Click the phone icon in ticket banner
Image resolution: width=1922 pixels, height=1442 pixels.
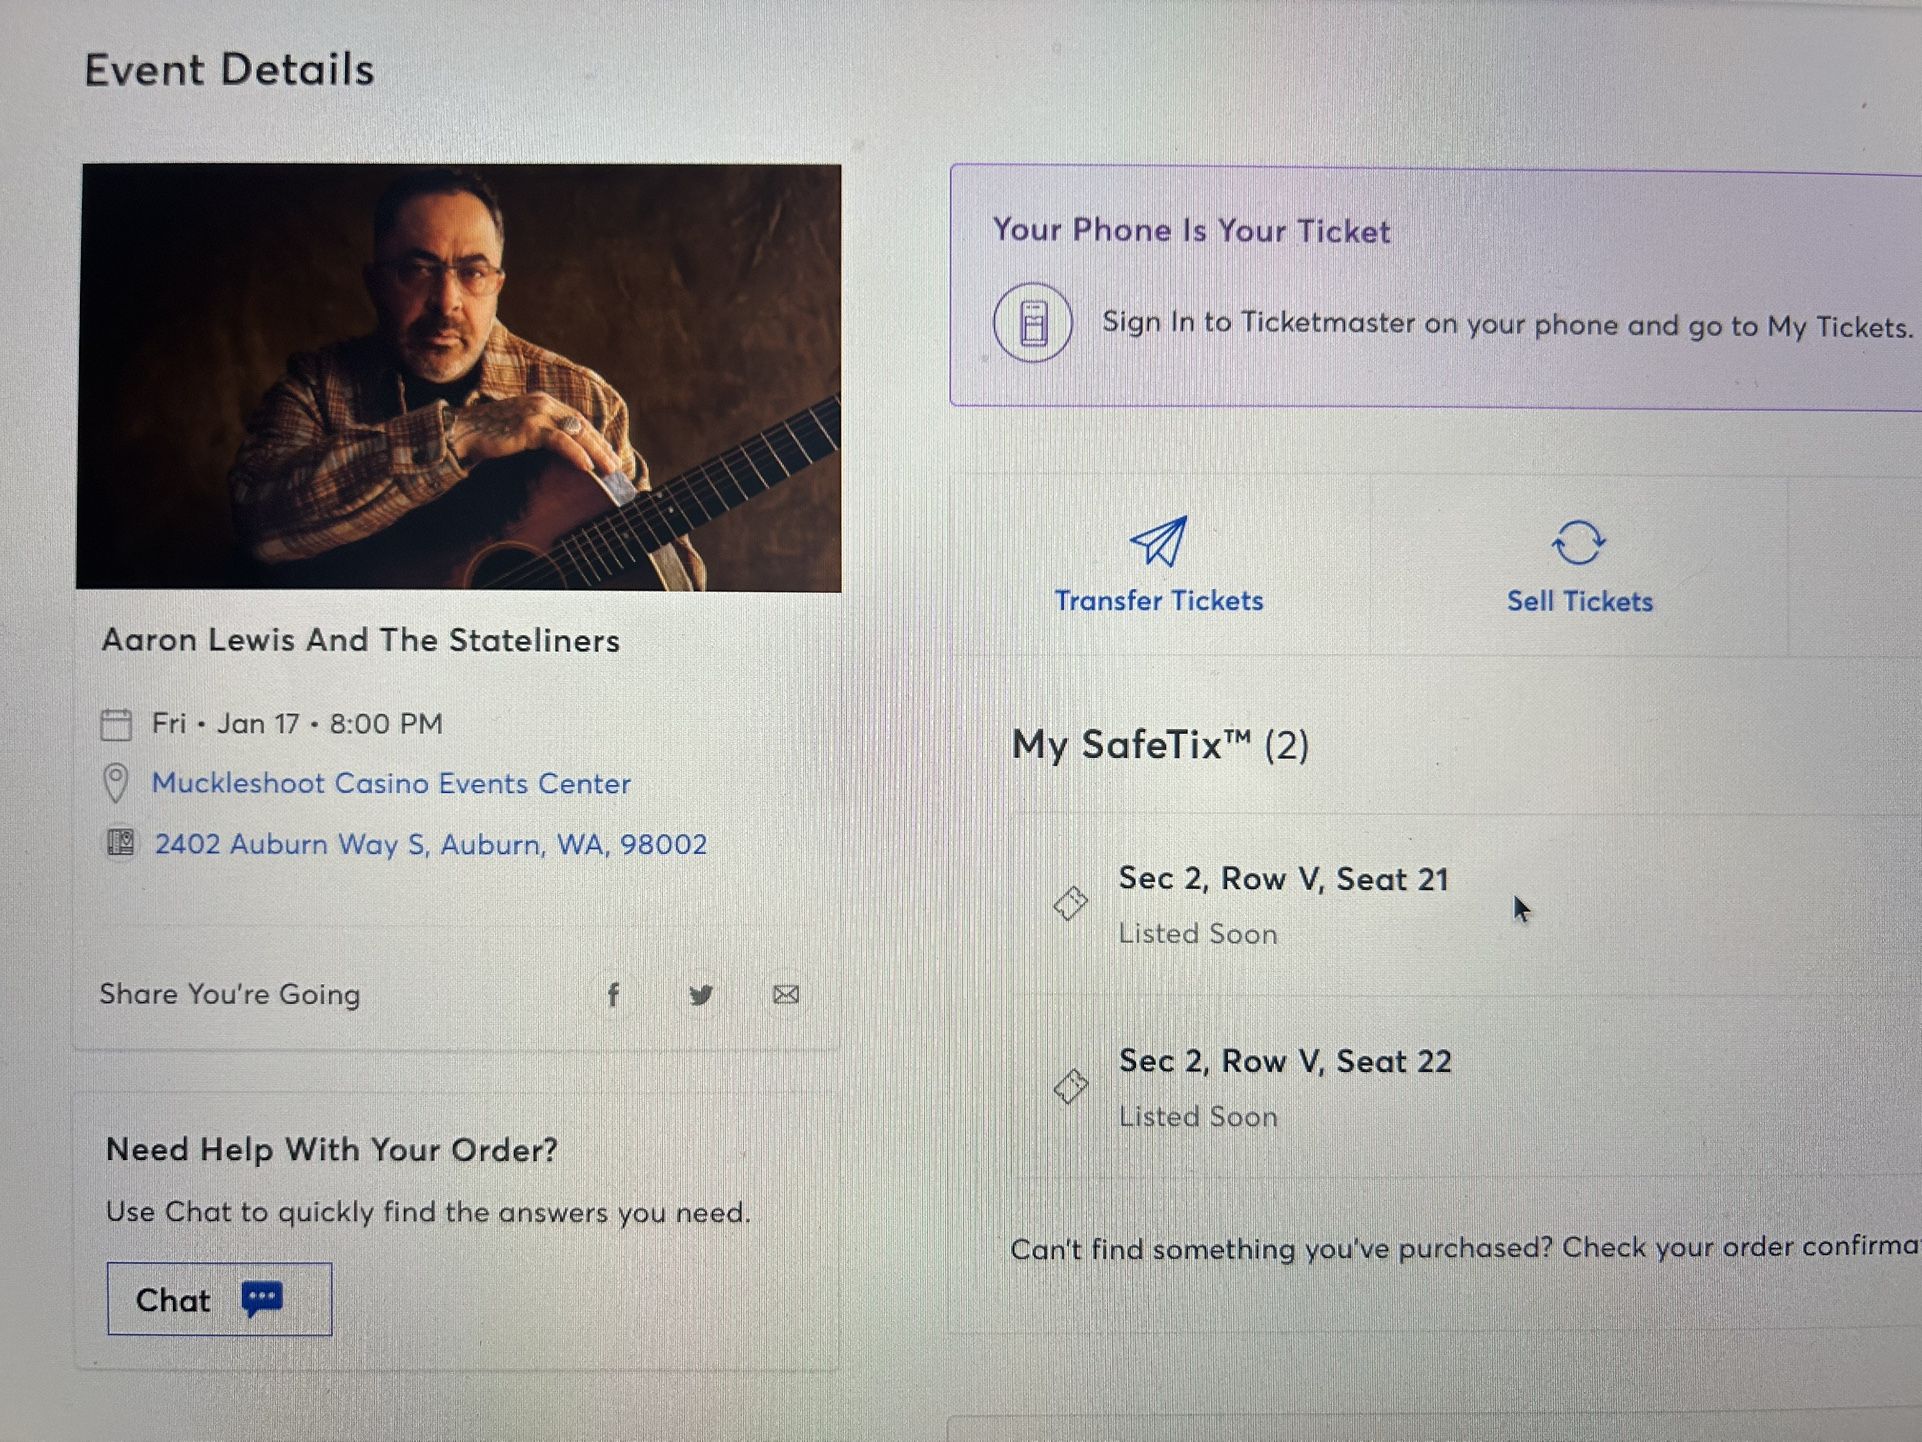coord(1033,323)
